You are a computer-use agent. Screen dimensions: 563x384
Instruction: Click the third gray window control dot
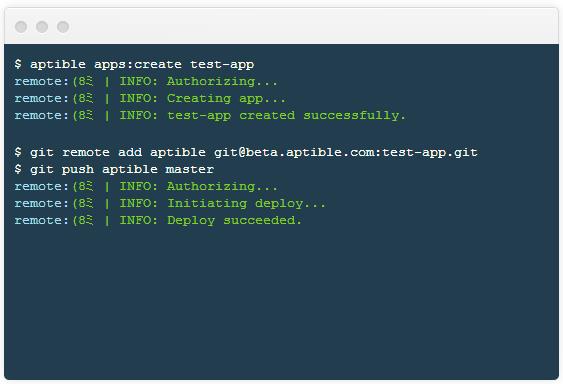[x=63, y=27]
